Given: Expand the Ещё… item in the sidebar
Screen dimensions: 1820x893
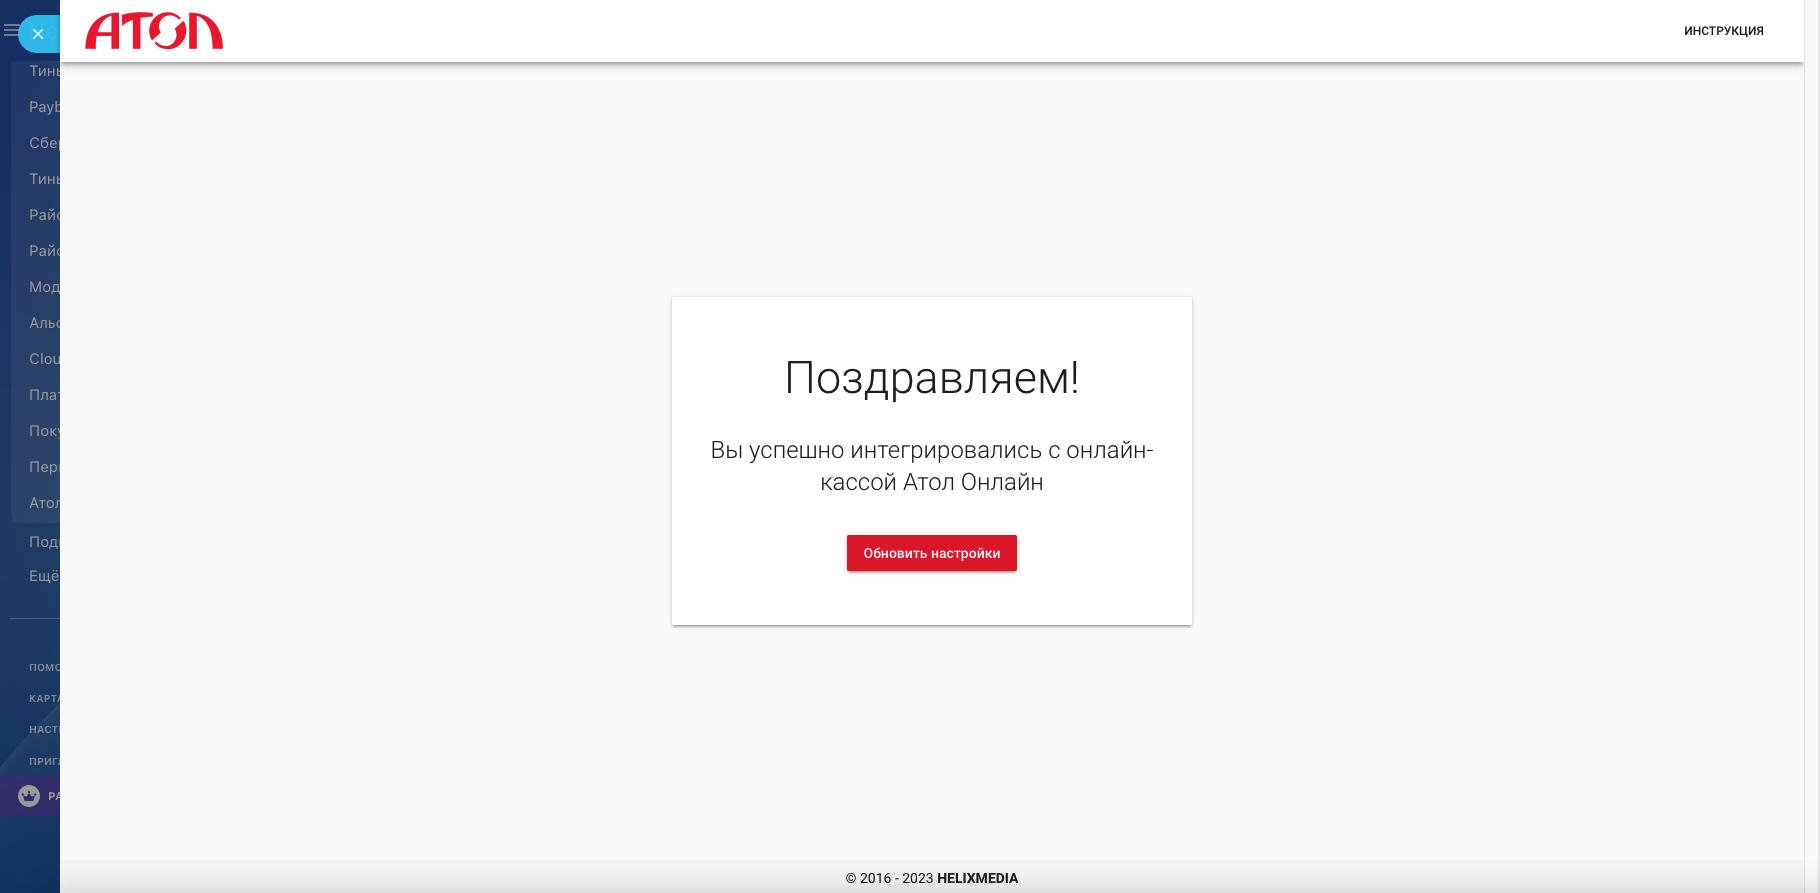Looking at the screenshot, I should tap(44, 576).
